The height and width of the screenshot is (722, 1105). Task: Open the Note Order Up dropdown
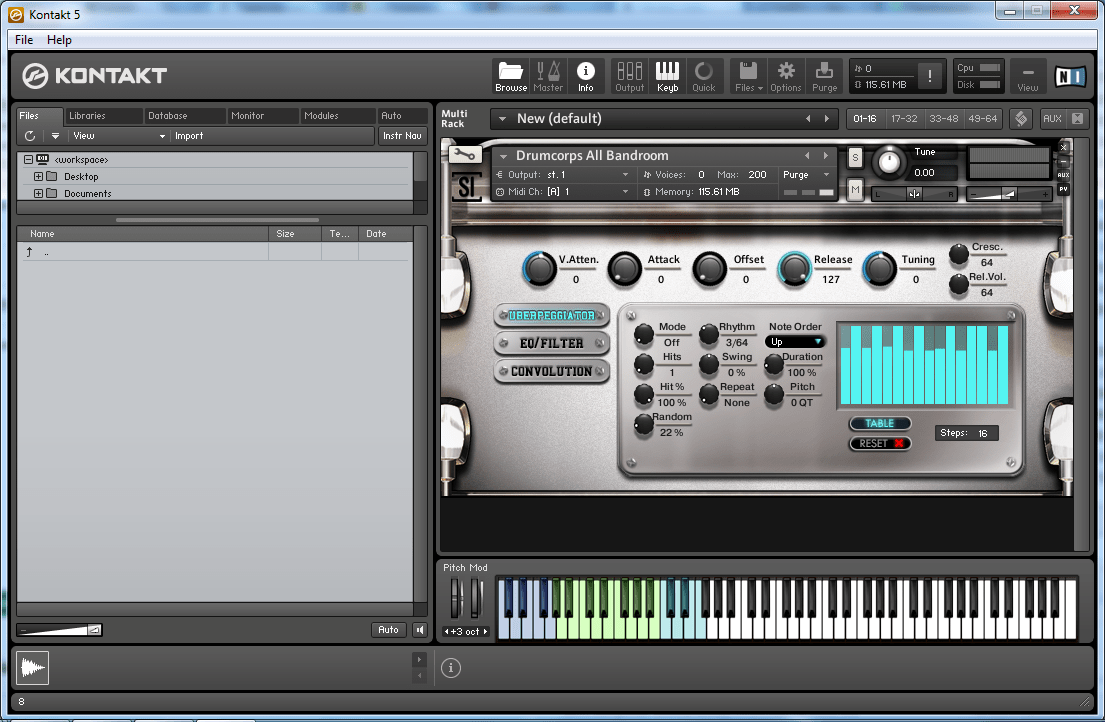click(795, 342)
